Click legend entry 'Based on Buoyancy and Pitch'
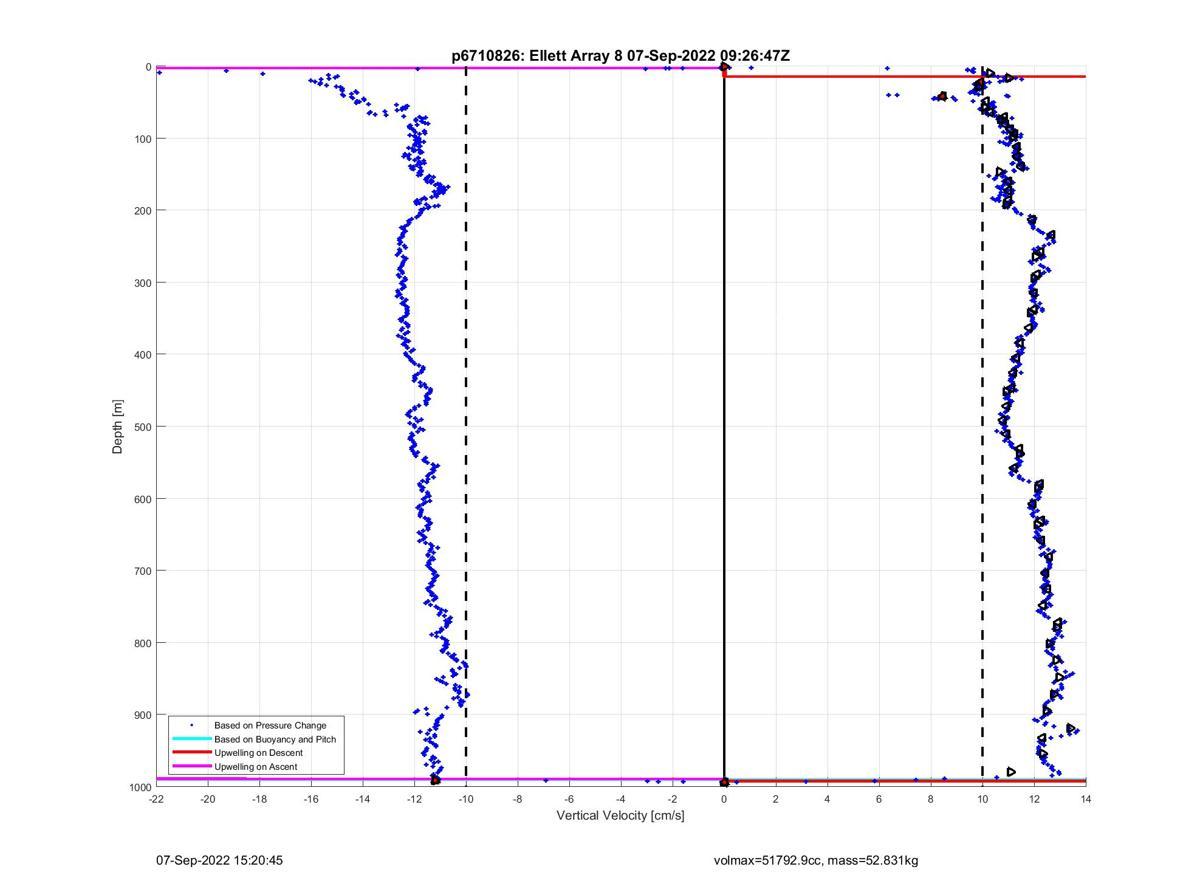The image size is (1200, 885). (275, 739)
